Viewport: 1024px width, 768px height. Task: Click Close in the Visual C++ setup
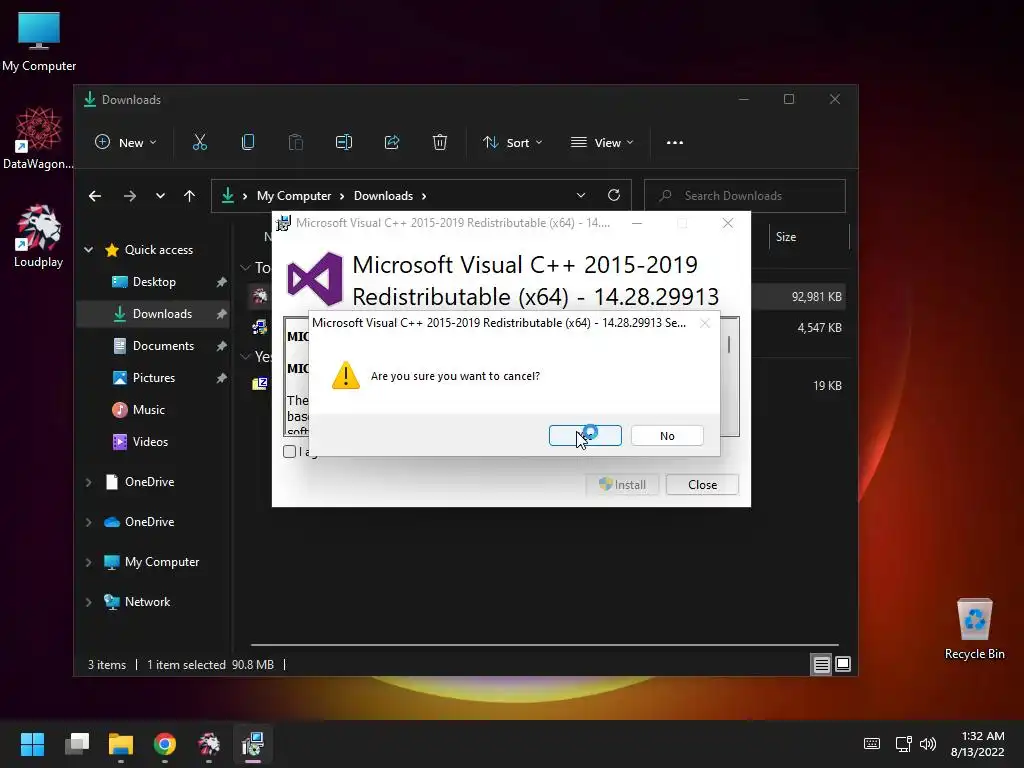[x=702, y=485]
